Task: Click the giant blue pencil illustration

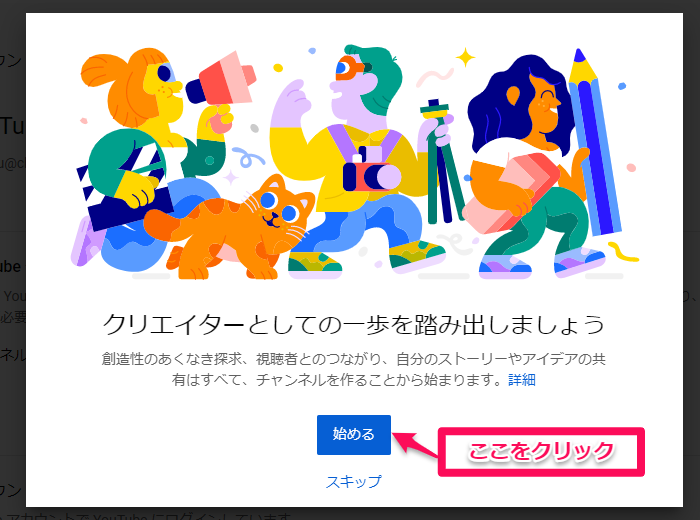Action: point(594,143)
